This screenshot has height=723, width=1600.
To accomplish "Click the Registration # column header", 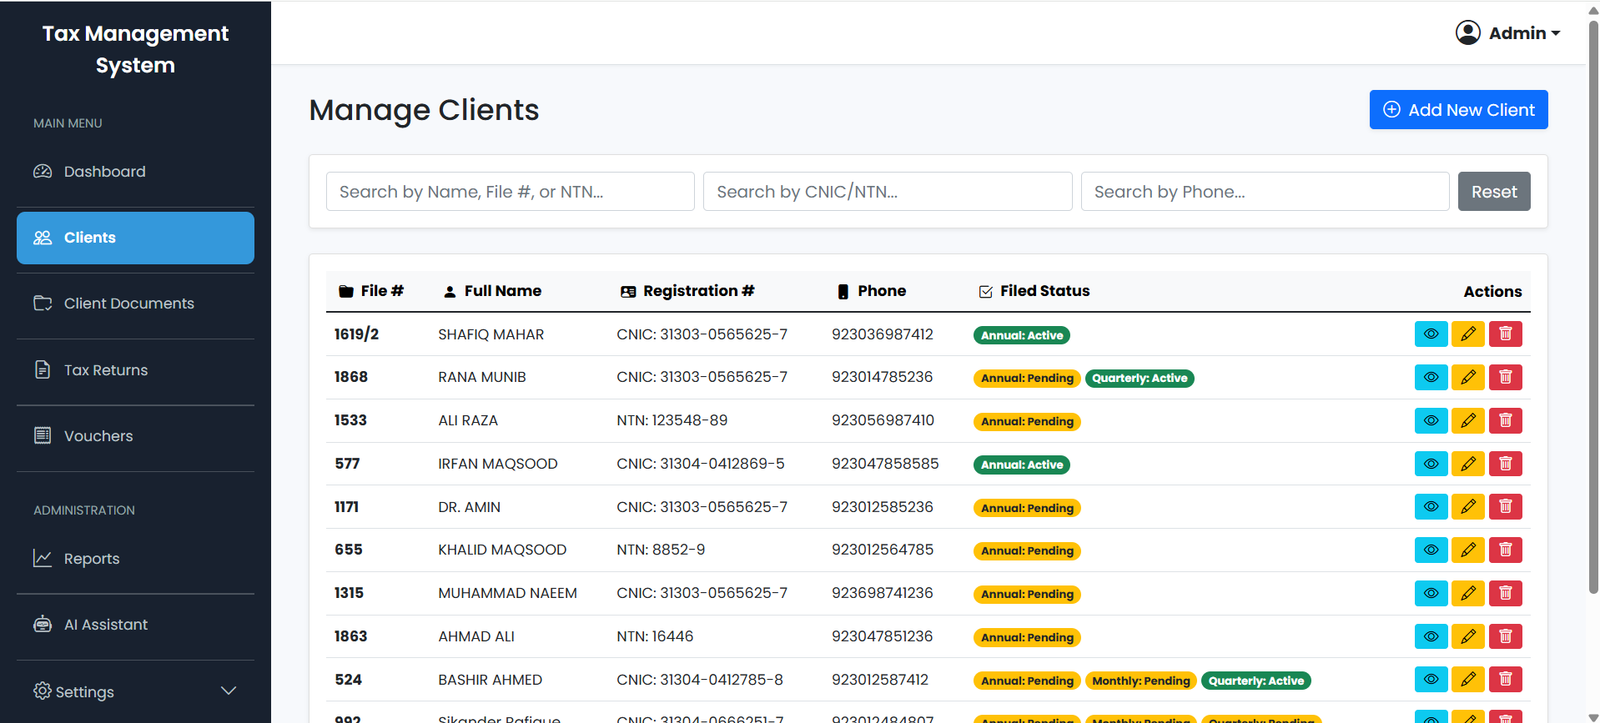I will 687,291.
